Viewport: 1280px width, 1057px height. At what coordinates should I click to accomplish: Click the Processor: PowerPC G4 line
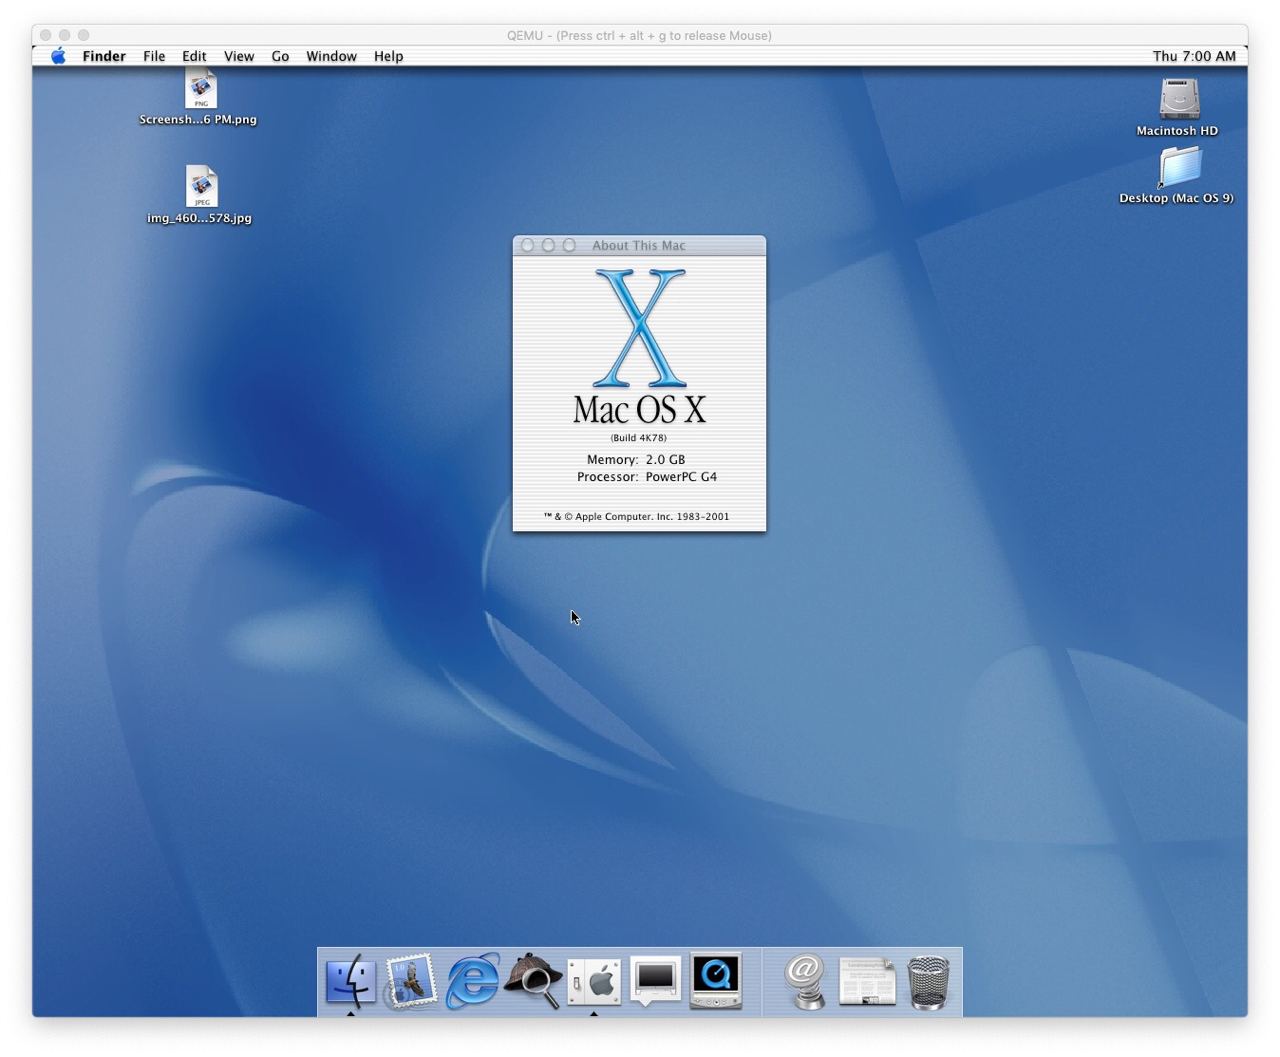(647, 477)
